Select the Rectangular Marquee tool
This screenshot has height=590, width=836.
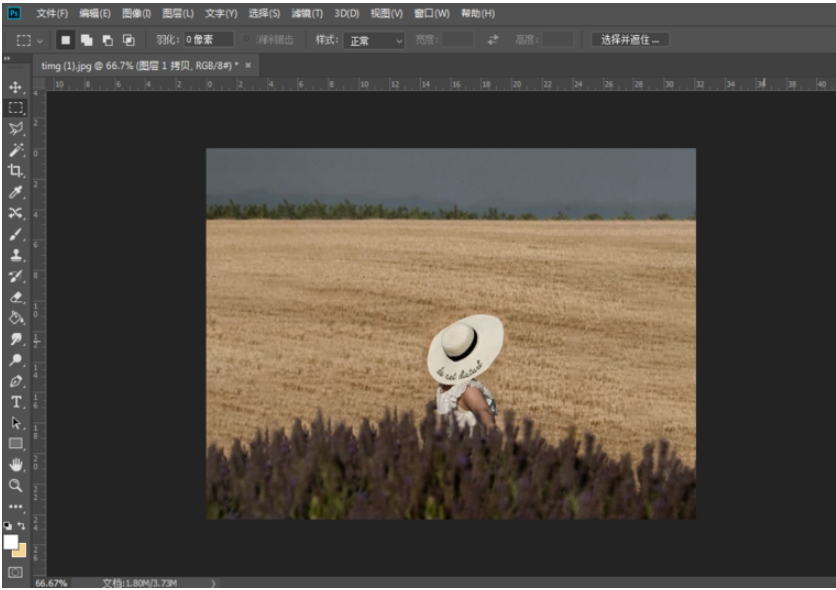tap(16, 108)
